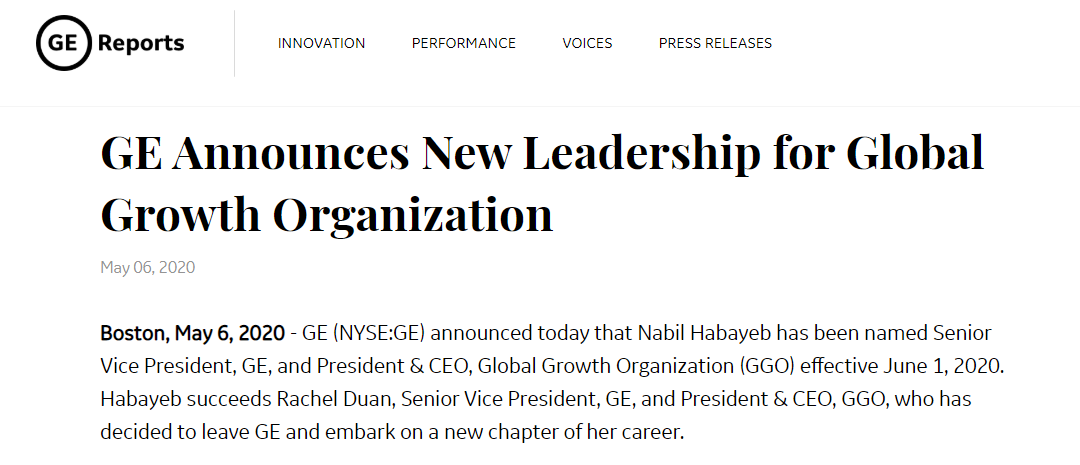Viewport: 1080px width, 465px height.
Task: Click the Reports wordmark beside the logo
Action: coord(141,43)
